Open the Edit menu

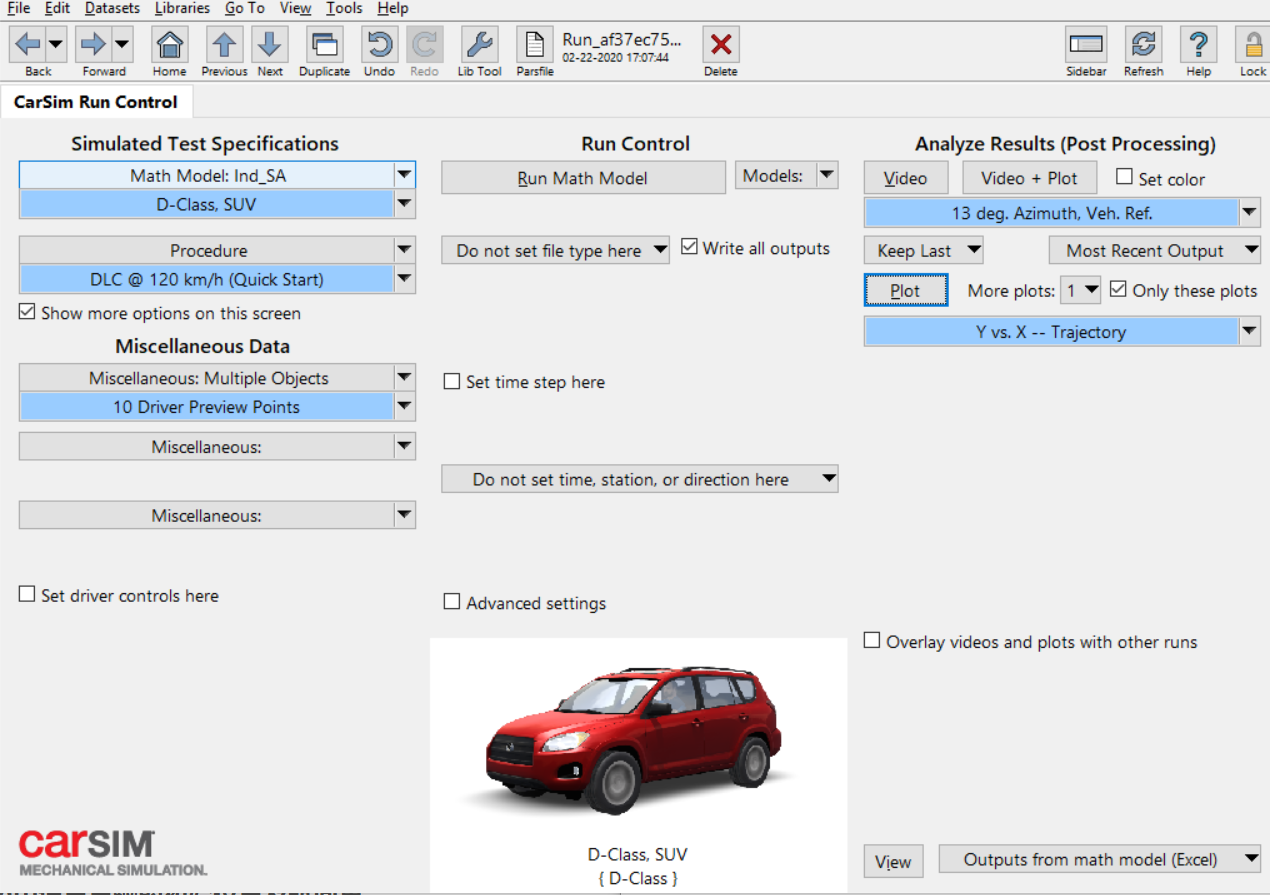57,8
